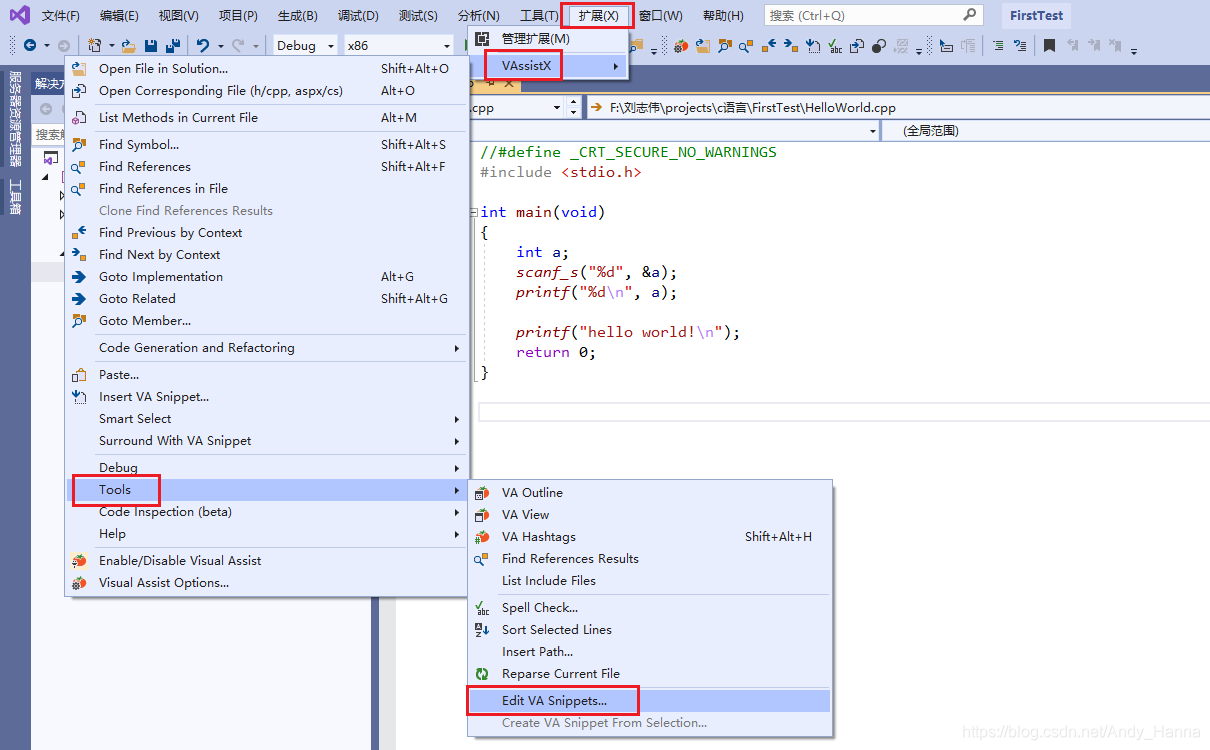Open VAssistX submenu entry

pos(548,66)
